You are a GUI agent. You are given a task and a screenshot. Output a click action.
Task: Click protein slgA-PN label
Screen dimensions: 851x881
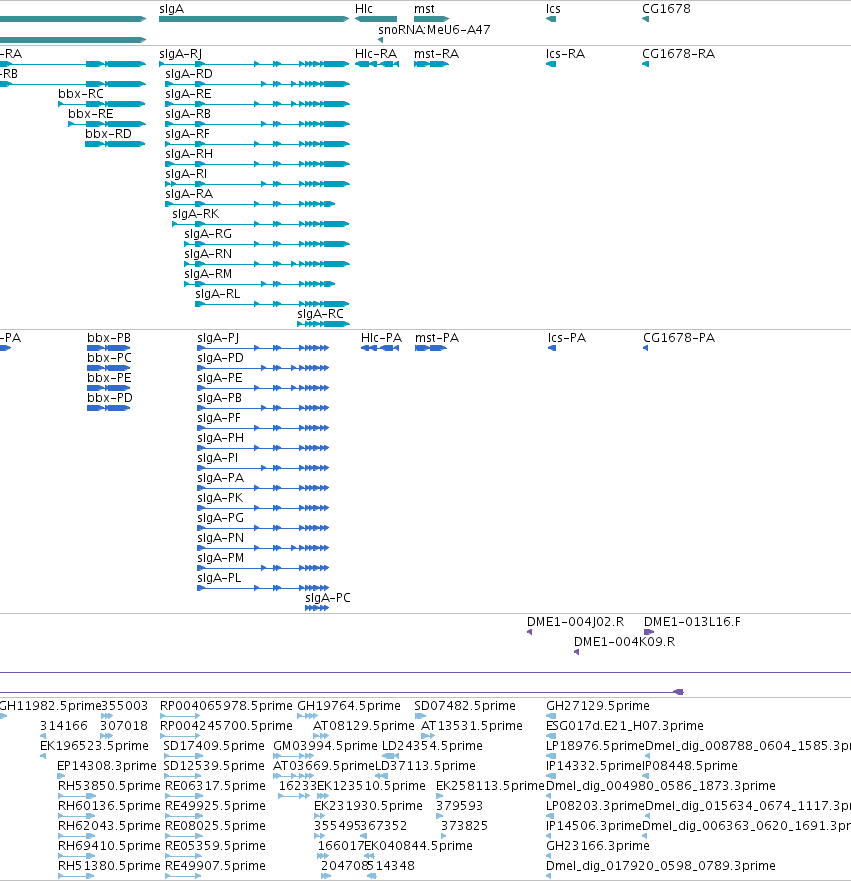tap(220, 538)
